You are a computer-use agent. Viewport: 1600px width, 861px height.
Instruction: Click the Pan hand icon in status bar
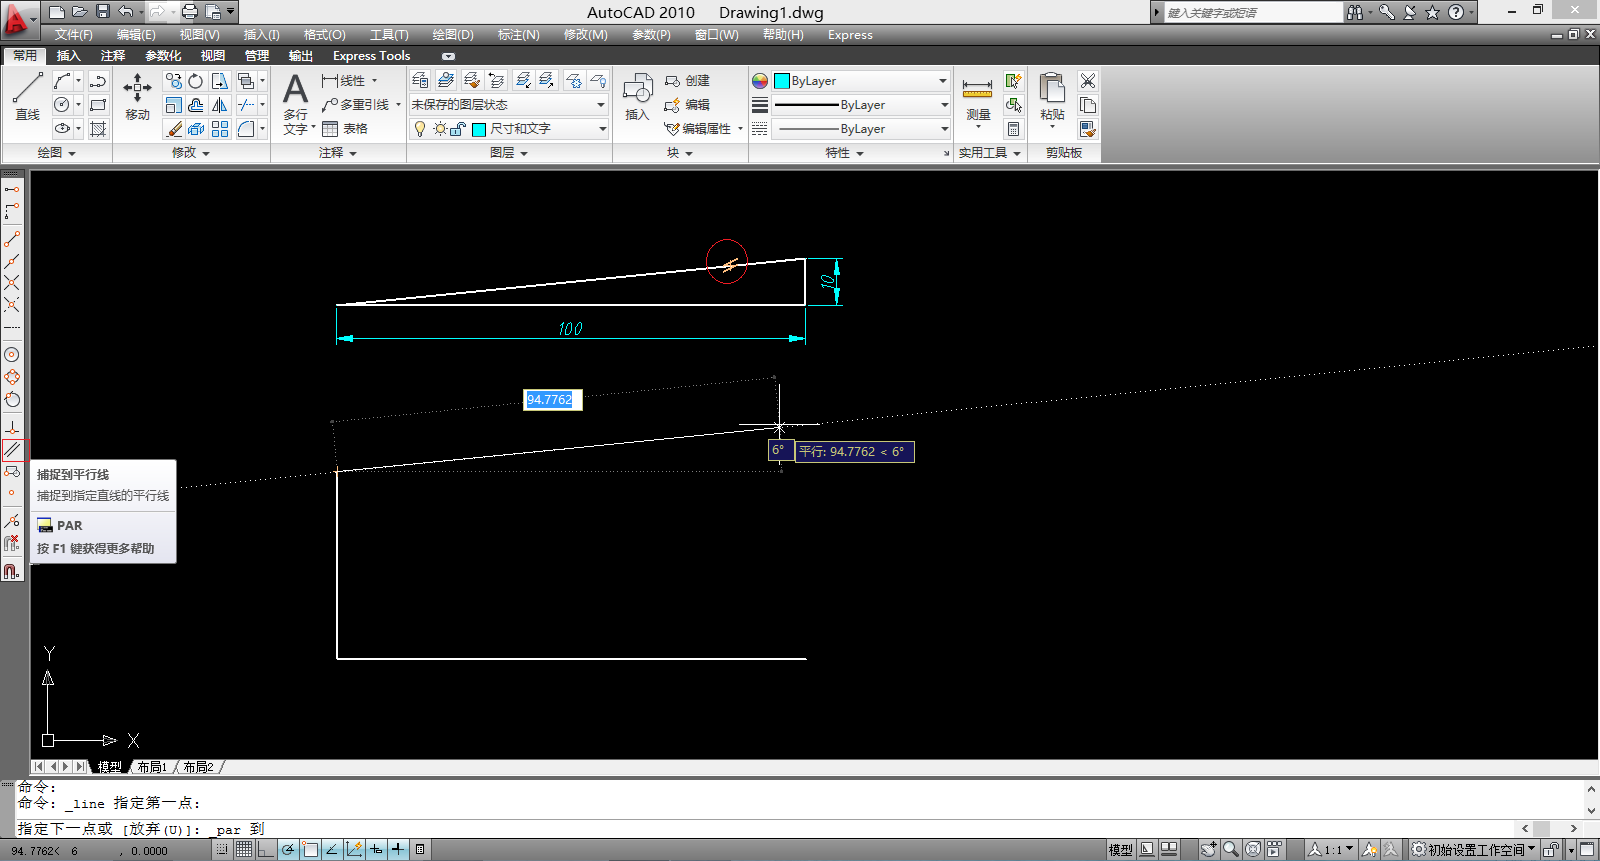coord(1209,850)
